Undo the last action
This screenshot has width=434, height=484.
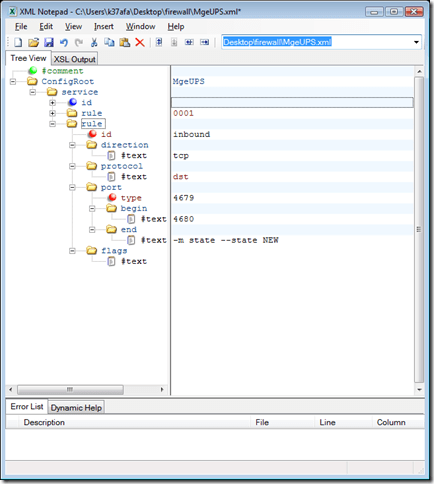(64, 42)
